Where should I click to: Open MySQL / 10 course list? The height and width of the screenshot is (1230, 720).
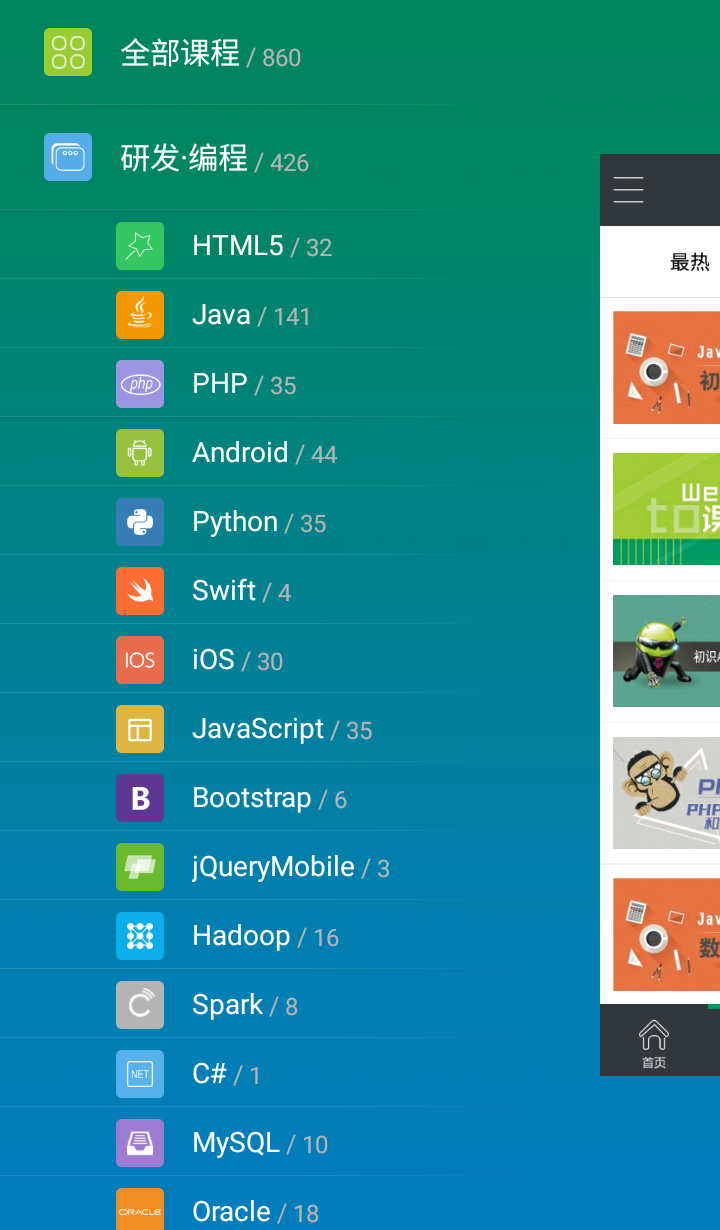260,1143
